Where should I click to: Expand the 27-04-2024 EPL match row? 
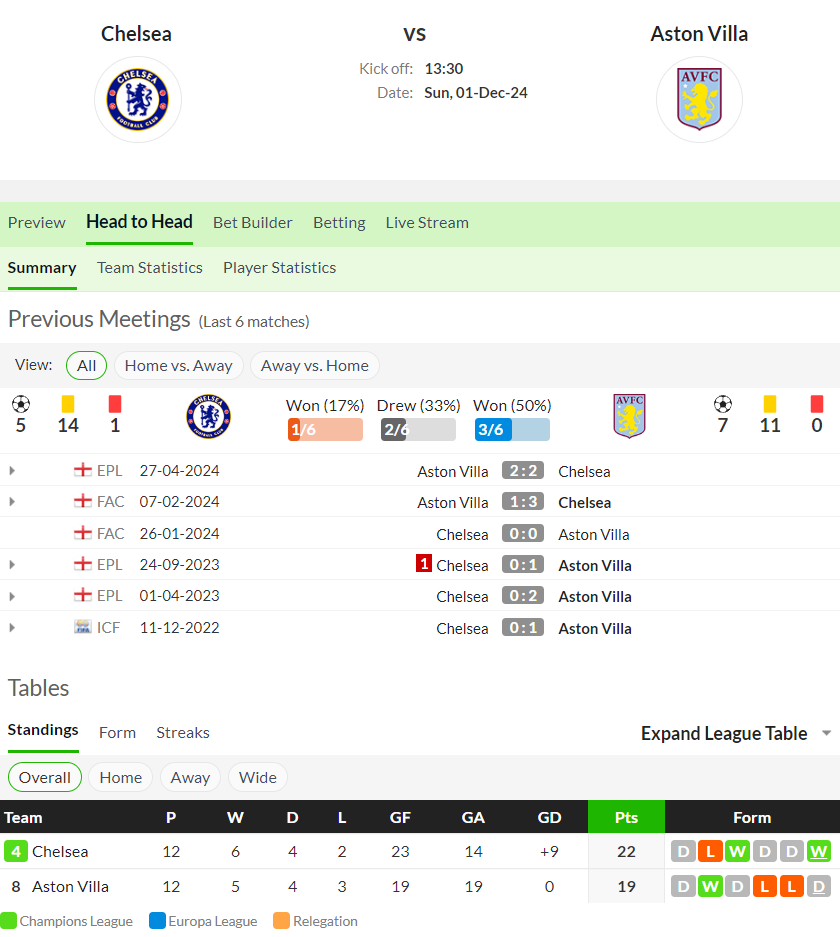click(12, 471)
